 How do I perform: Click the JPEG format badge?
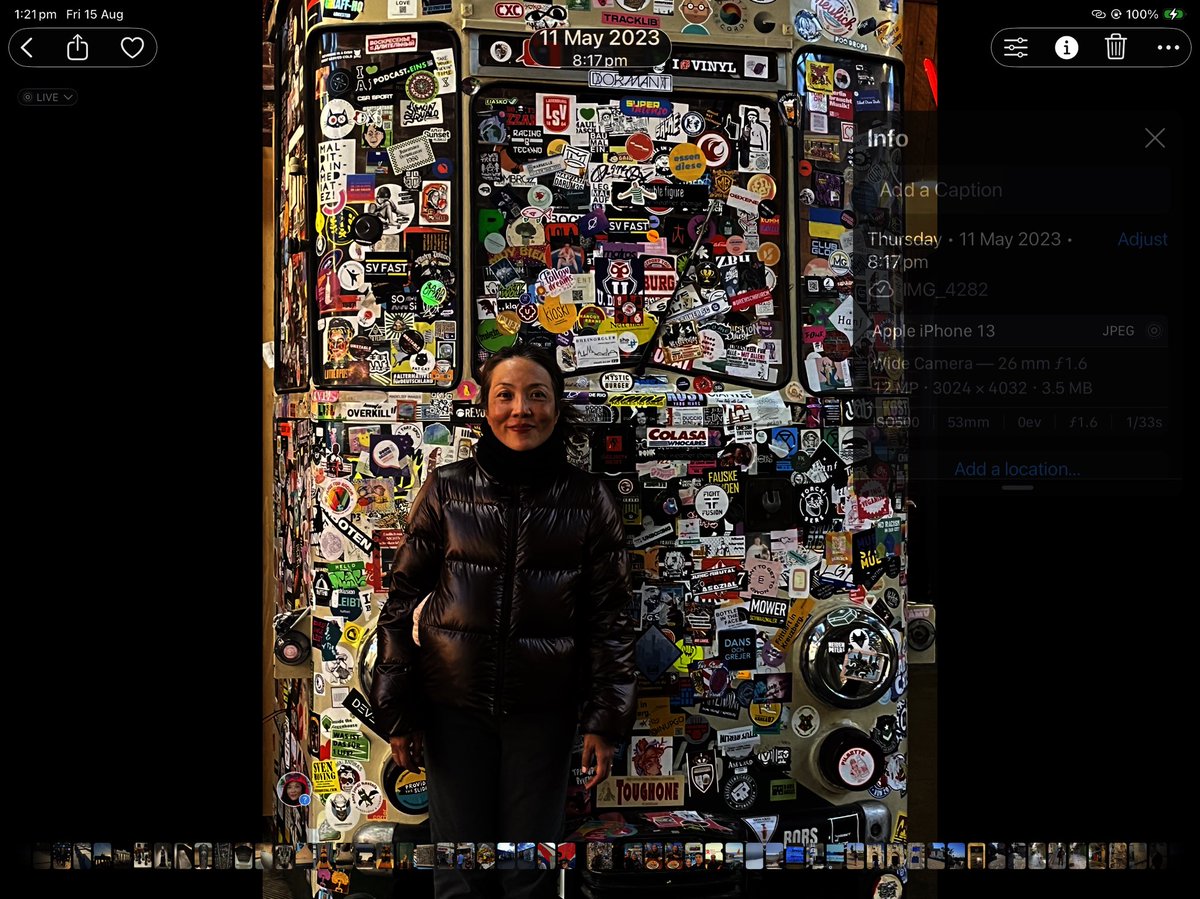1118,331
